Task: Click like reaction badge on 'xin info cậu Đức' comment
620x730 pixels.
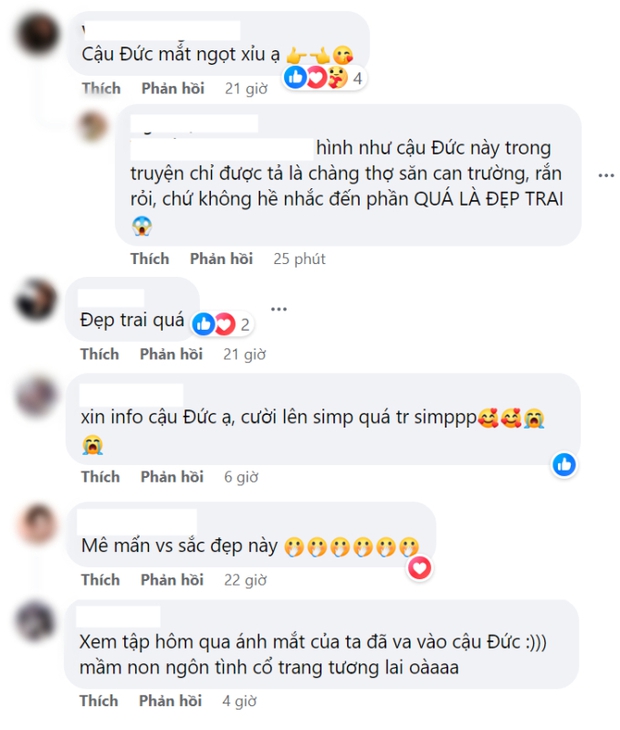Action: pos(564,464)
